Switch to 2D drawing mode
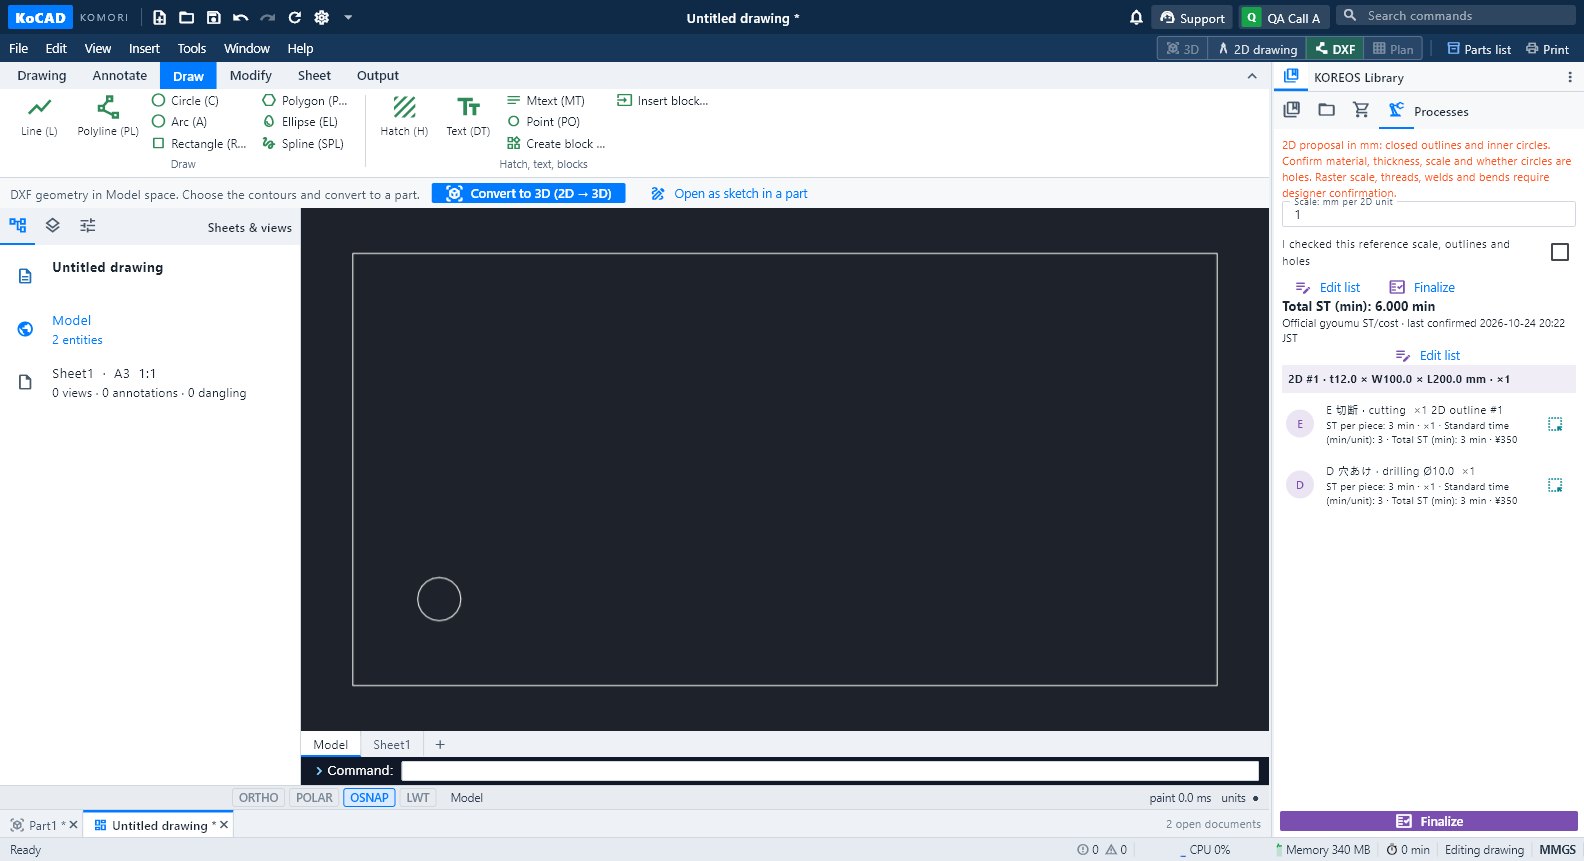 (1257, 48)
